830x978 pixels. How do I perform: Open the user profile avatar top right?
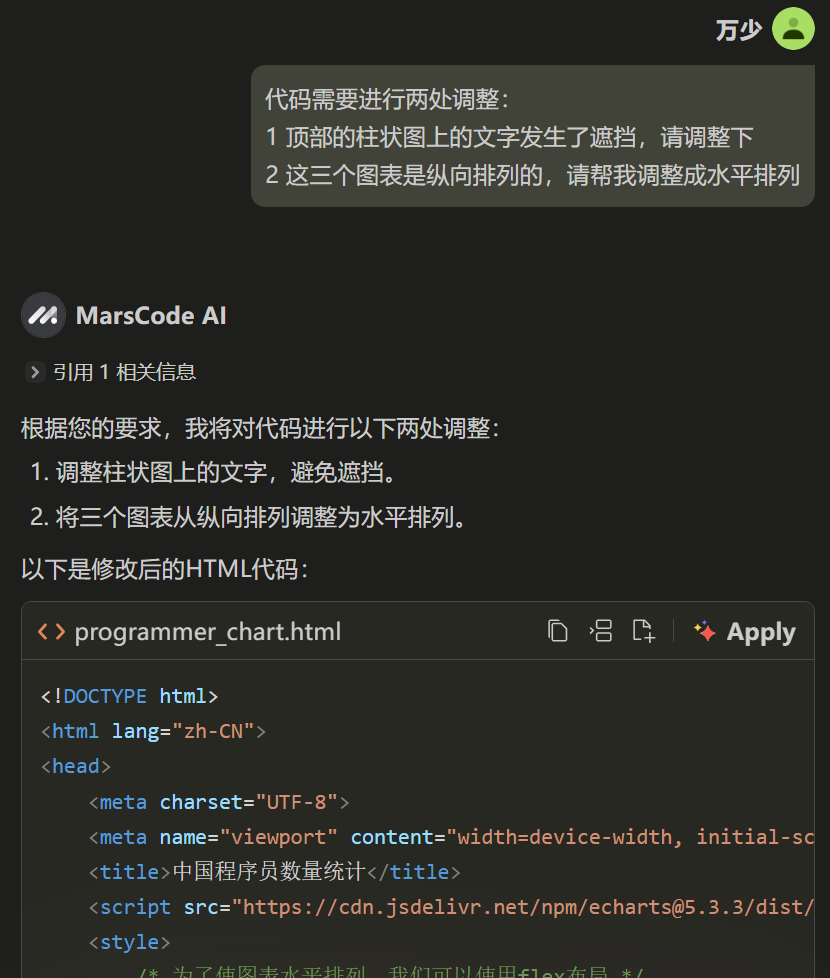click(793, 29)
